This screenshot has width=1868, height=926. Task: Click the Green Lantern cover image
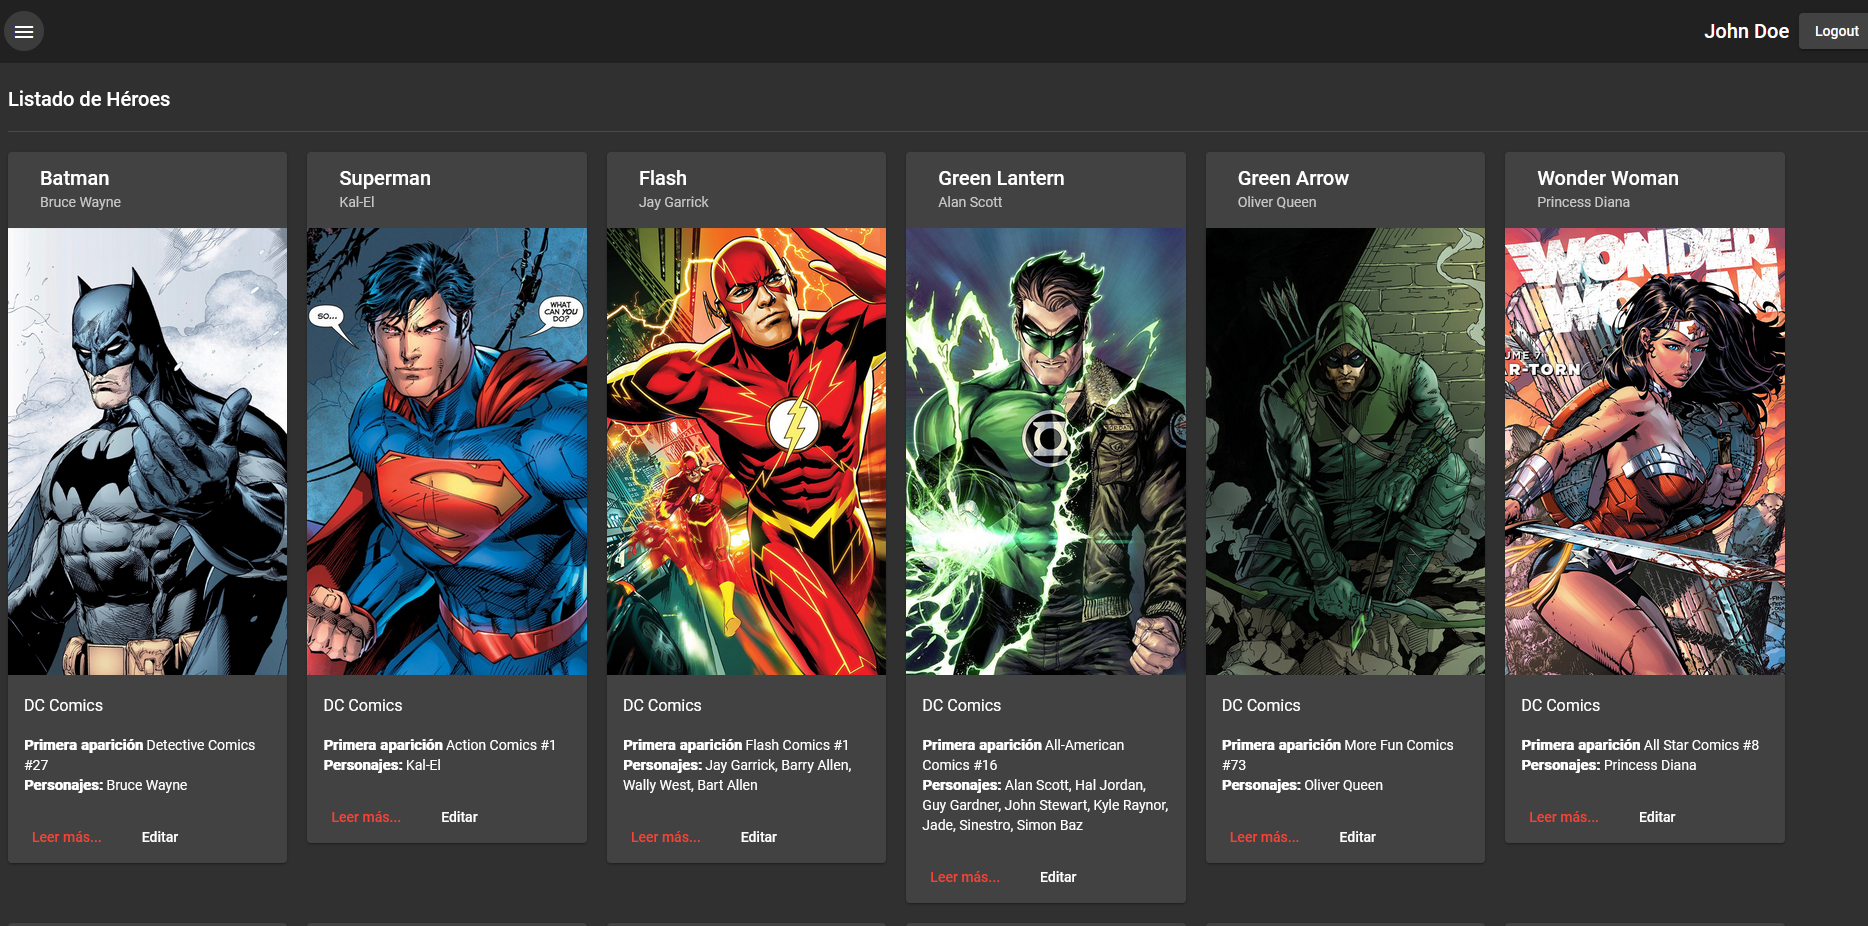(x=1046, y=451)
